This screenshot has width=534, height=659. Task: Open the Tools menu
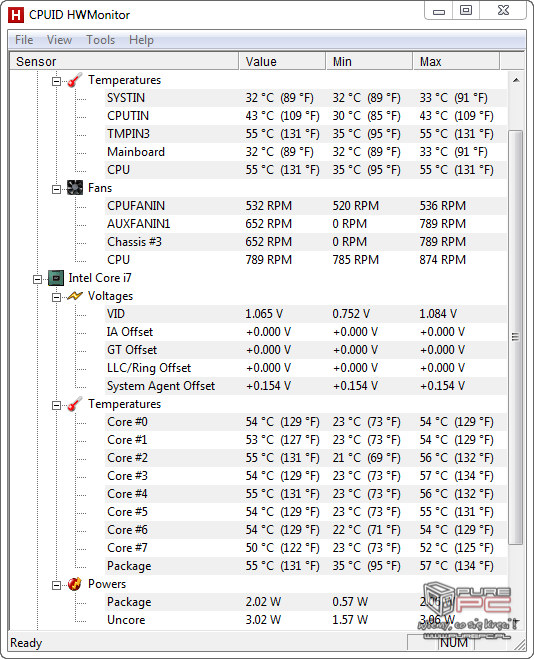point(100,40)
